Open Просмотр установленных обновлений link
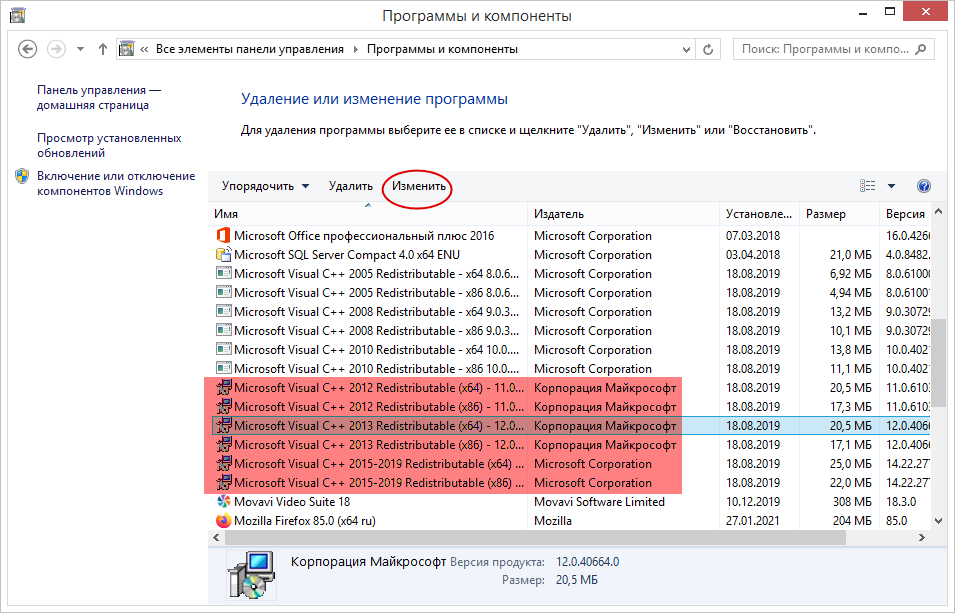The width and height of the screenshot is (955, 613). coord(109,145)
